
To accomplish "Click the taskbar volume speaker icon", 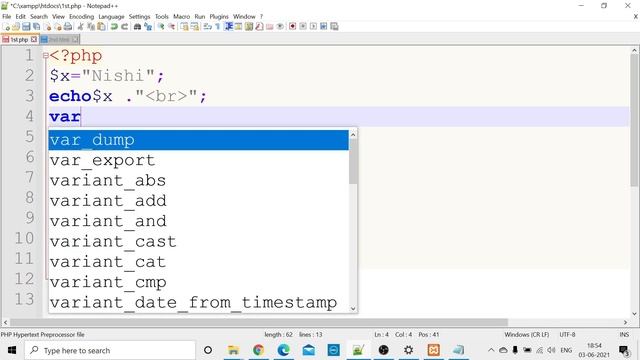I will click(x=551, y=350).
